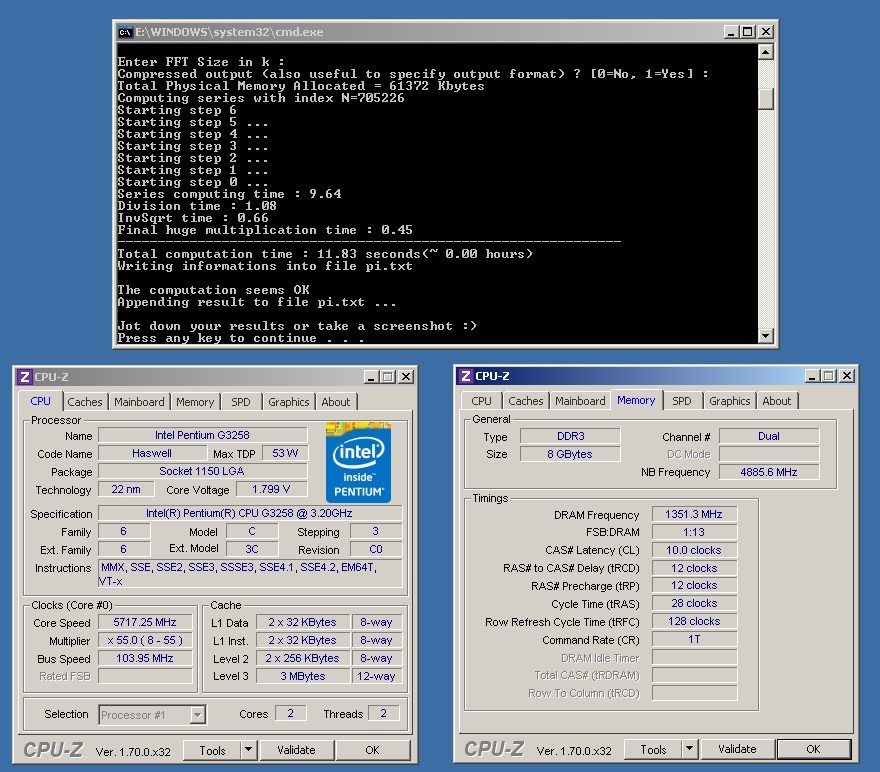Click the DRAM Frequency 1351.3 MHz value

click(x=694, y=514)
